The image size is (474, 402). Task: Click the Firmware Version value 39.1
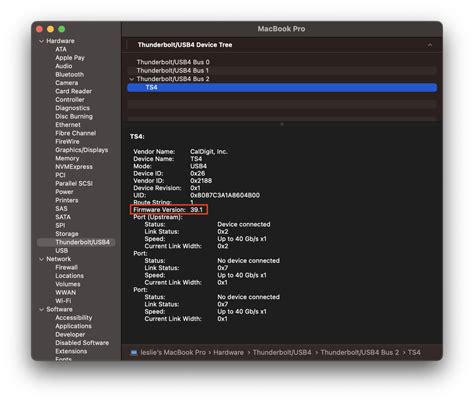tap(196, 210)
